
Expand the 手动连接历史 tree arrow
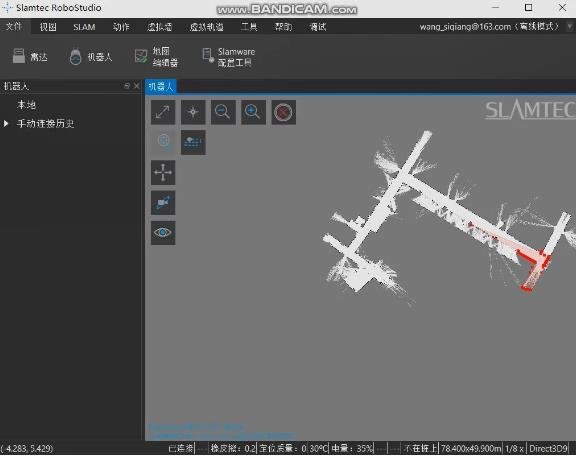coord(6,123)
